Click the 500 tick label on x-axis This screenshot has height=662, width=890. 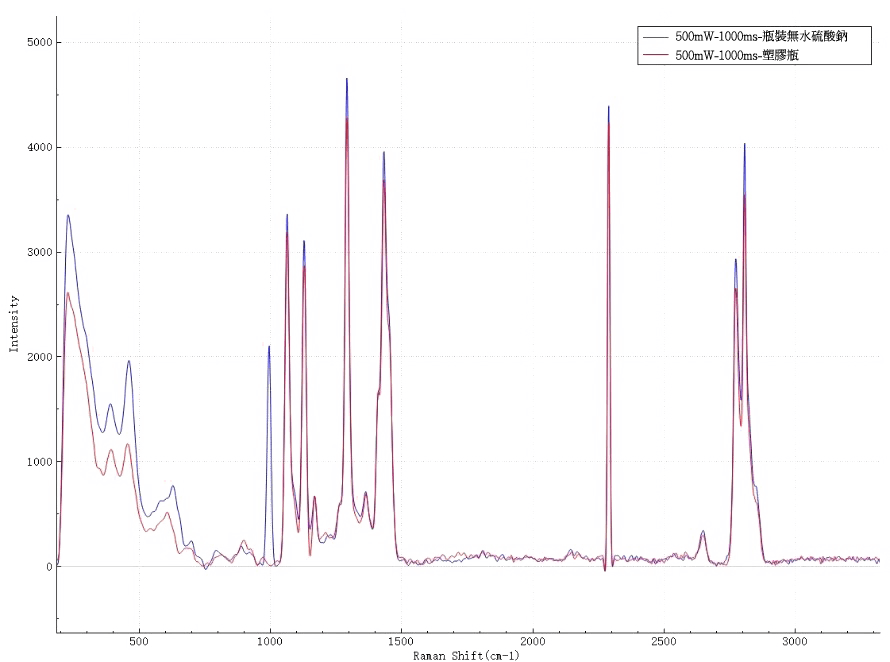(138, 642)
